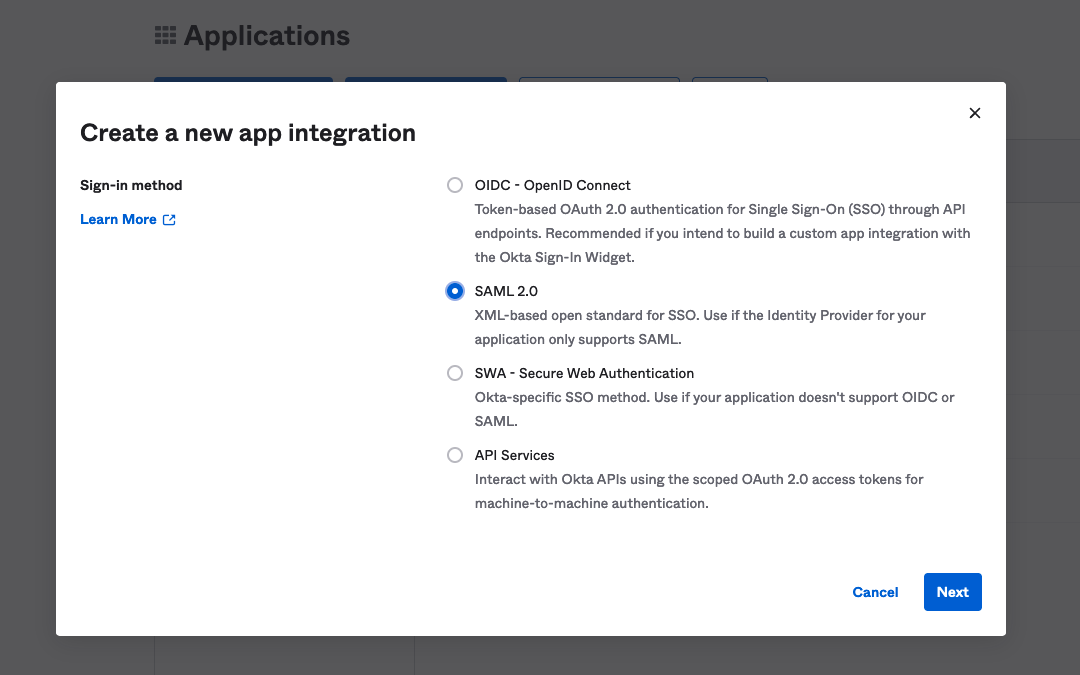Click the Interact with Okta APIs description
This screenshot has width=1080, height=675.
[x=698, y=491]
